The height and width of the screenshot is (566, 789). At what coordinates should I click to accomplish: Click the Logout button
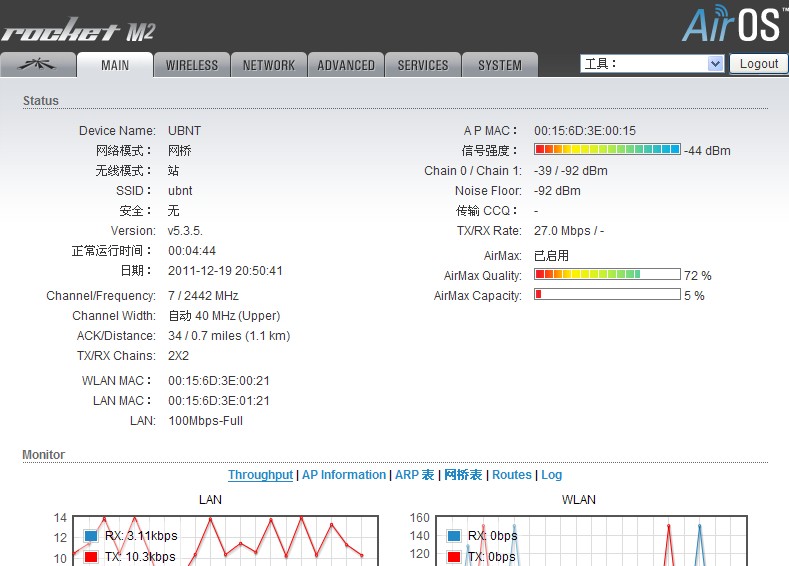(759, 64)
